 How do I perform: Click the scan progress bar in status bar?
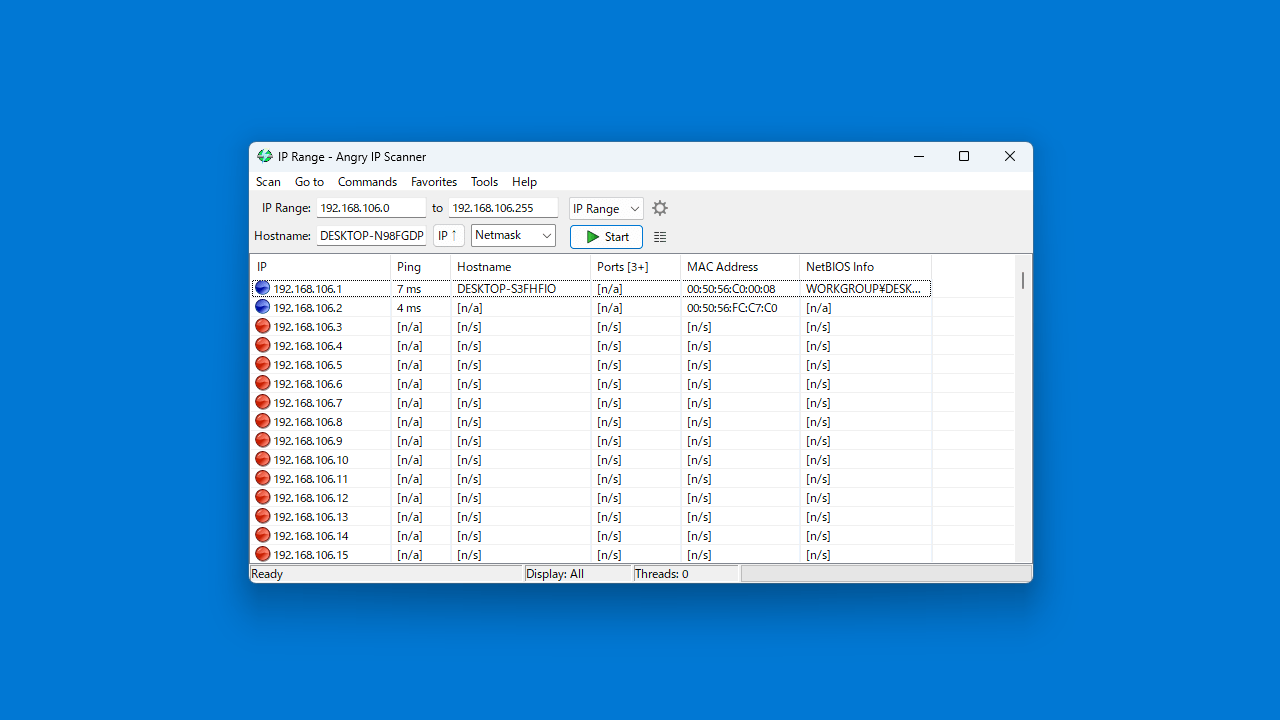886,574
